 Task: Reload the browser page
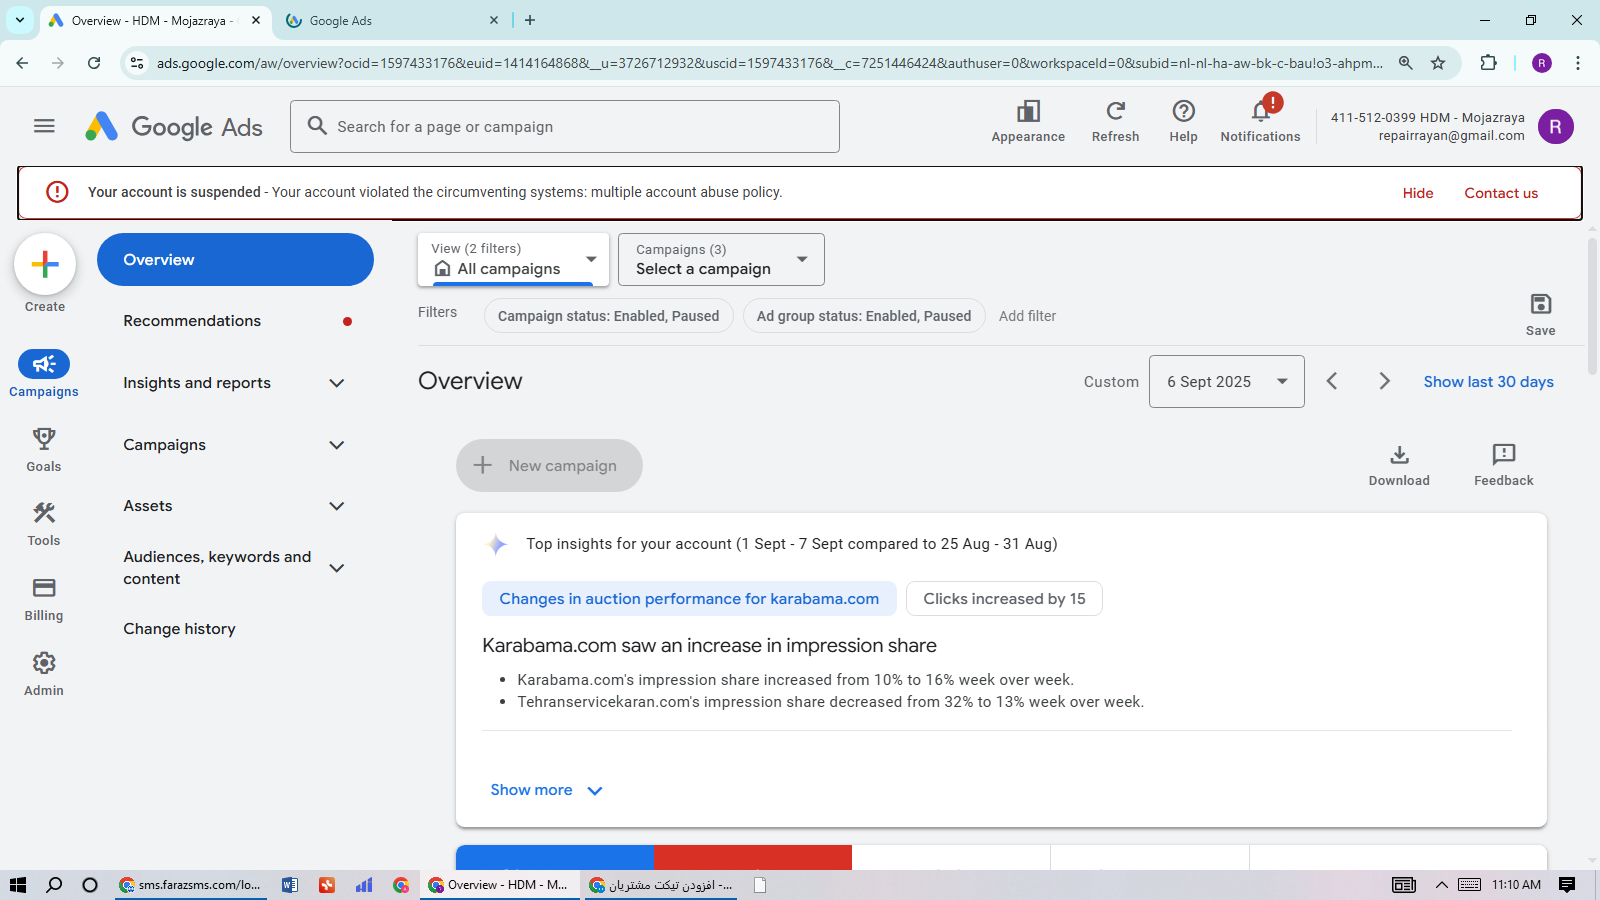click(94, 63)
